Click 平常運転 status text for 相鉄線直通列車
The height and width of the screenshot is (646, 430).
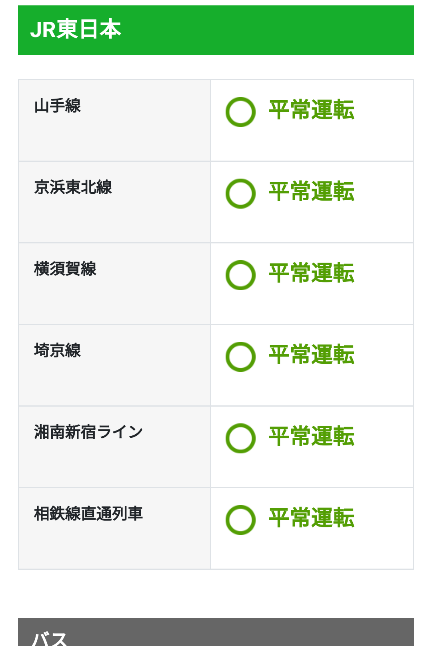point(311,517)
